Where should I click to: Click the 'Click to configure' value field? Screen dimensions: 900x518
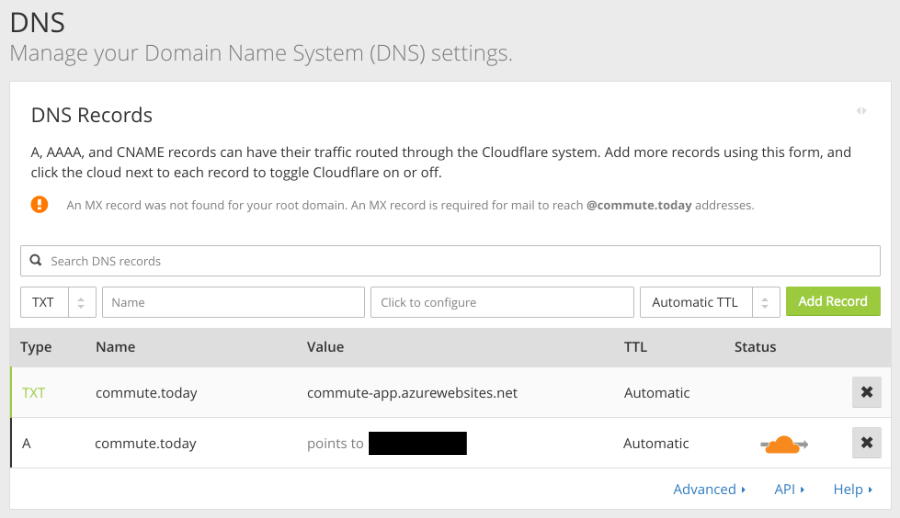pos(502,302)
